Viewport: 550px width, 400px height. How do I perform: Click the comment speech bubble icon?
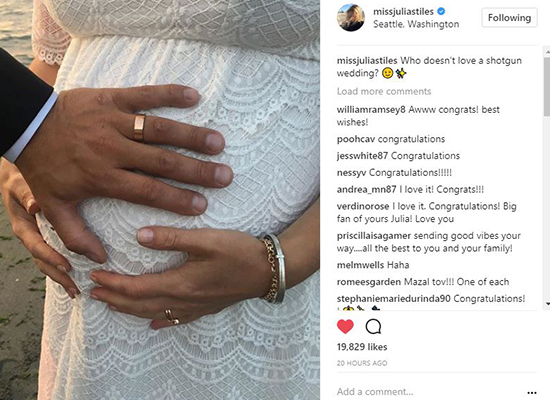(373, 327)
